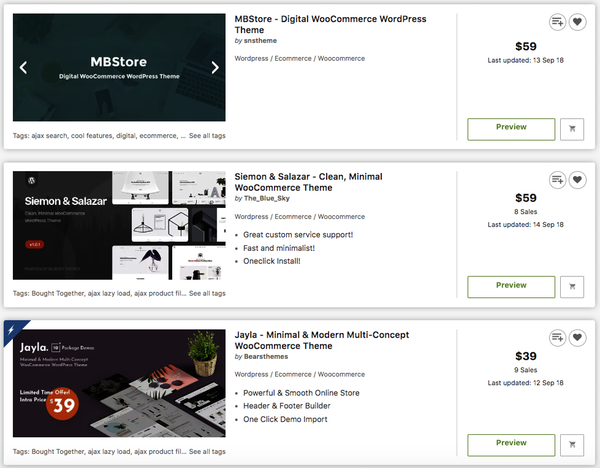The image size is (600, 468).
Task: See all tags for Jayla theme
Action: (207, 451)
